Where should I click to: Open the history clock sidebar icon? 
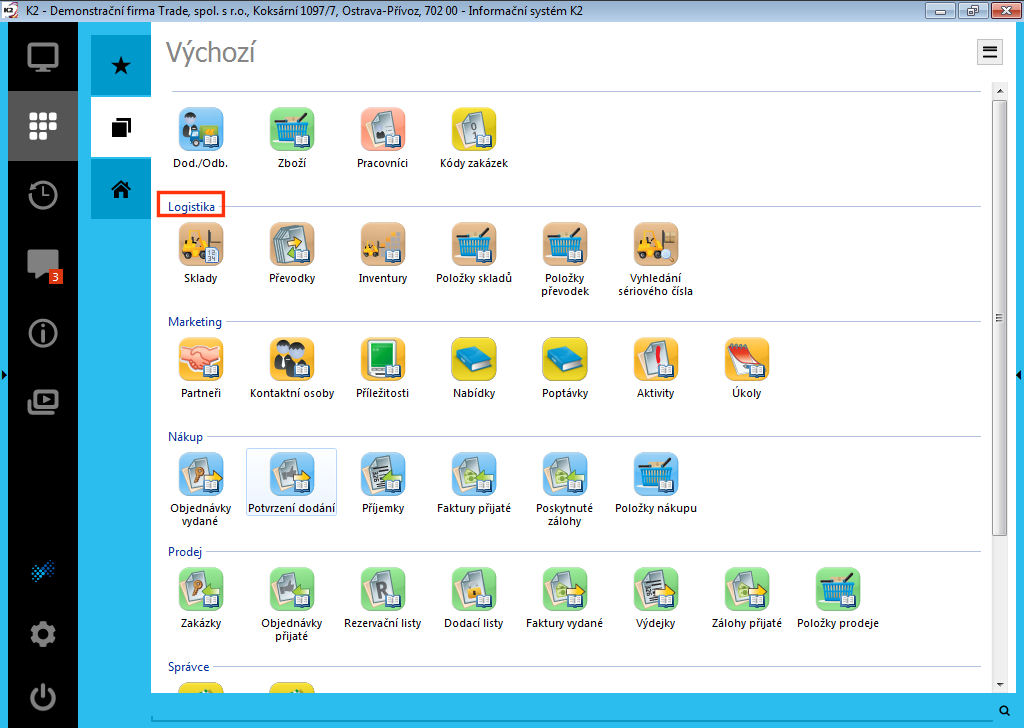click(43, 195)
